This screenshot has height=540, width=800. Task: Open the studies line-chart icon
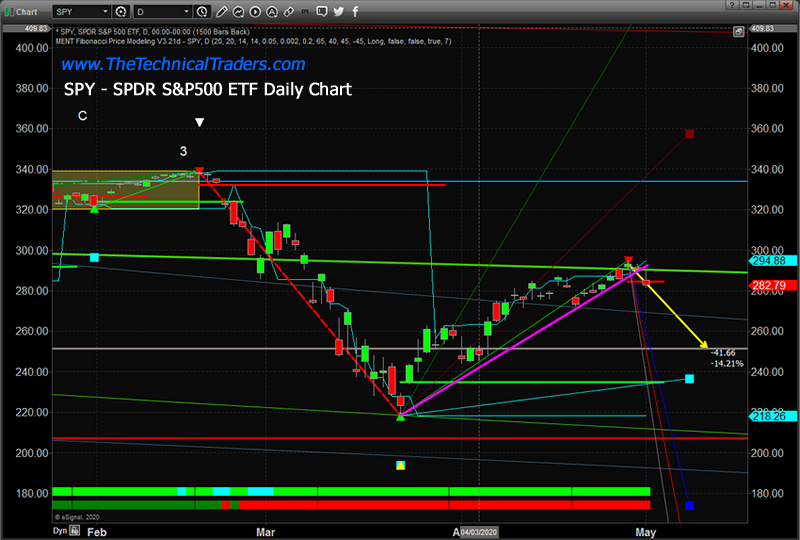[238, 11]
